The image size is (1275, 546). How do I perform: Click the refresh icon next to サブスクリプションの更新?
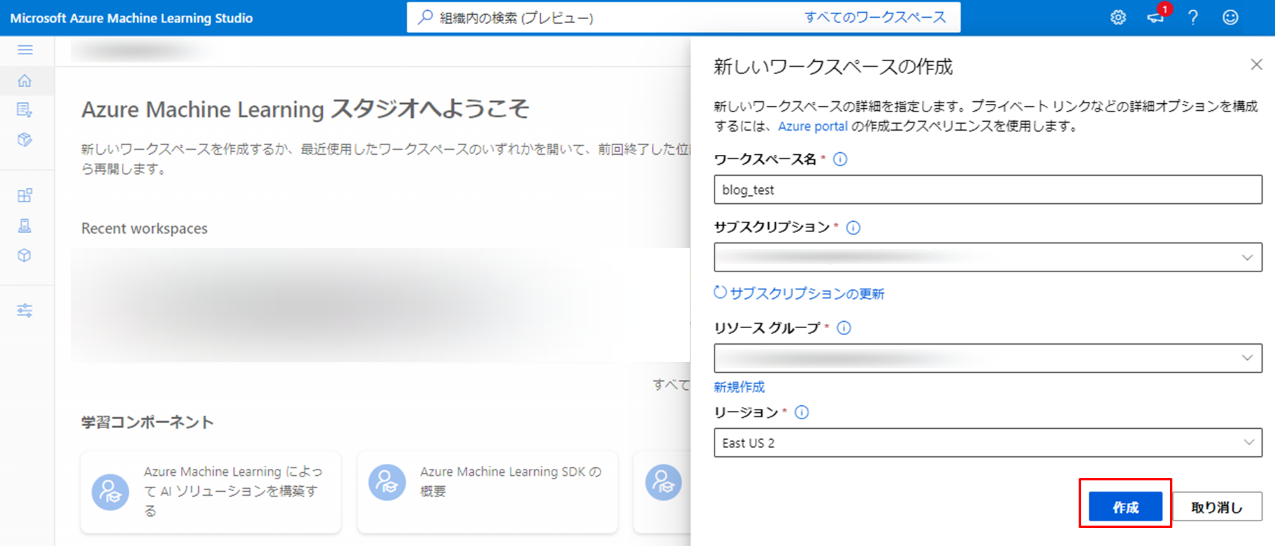pos(720,293)
